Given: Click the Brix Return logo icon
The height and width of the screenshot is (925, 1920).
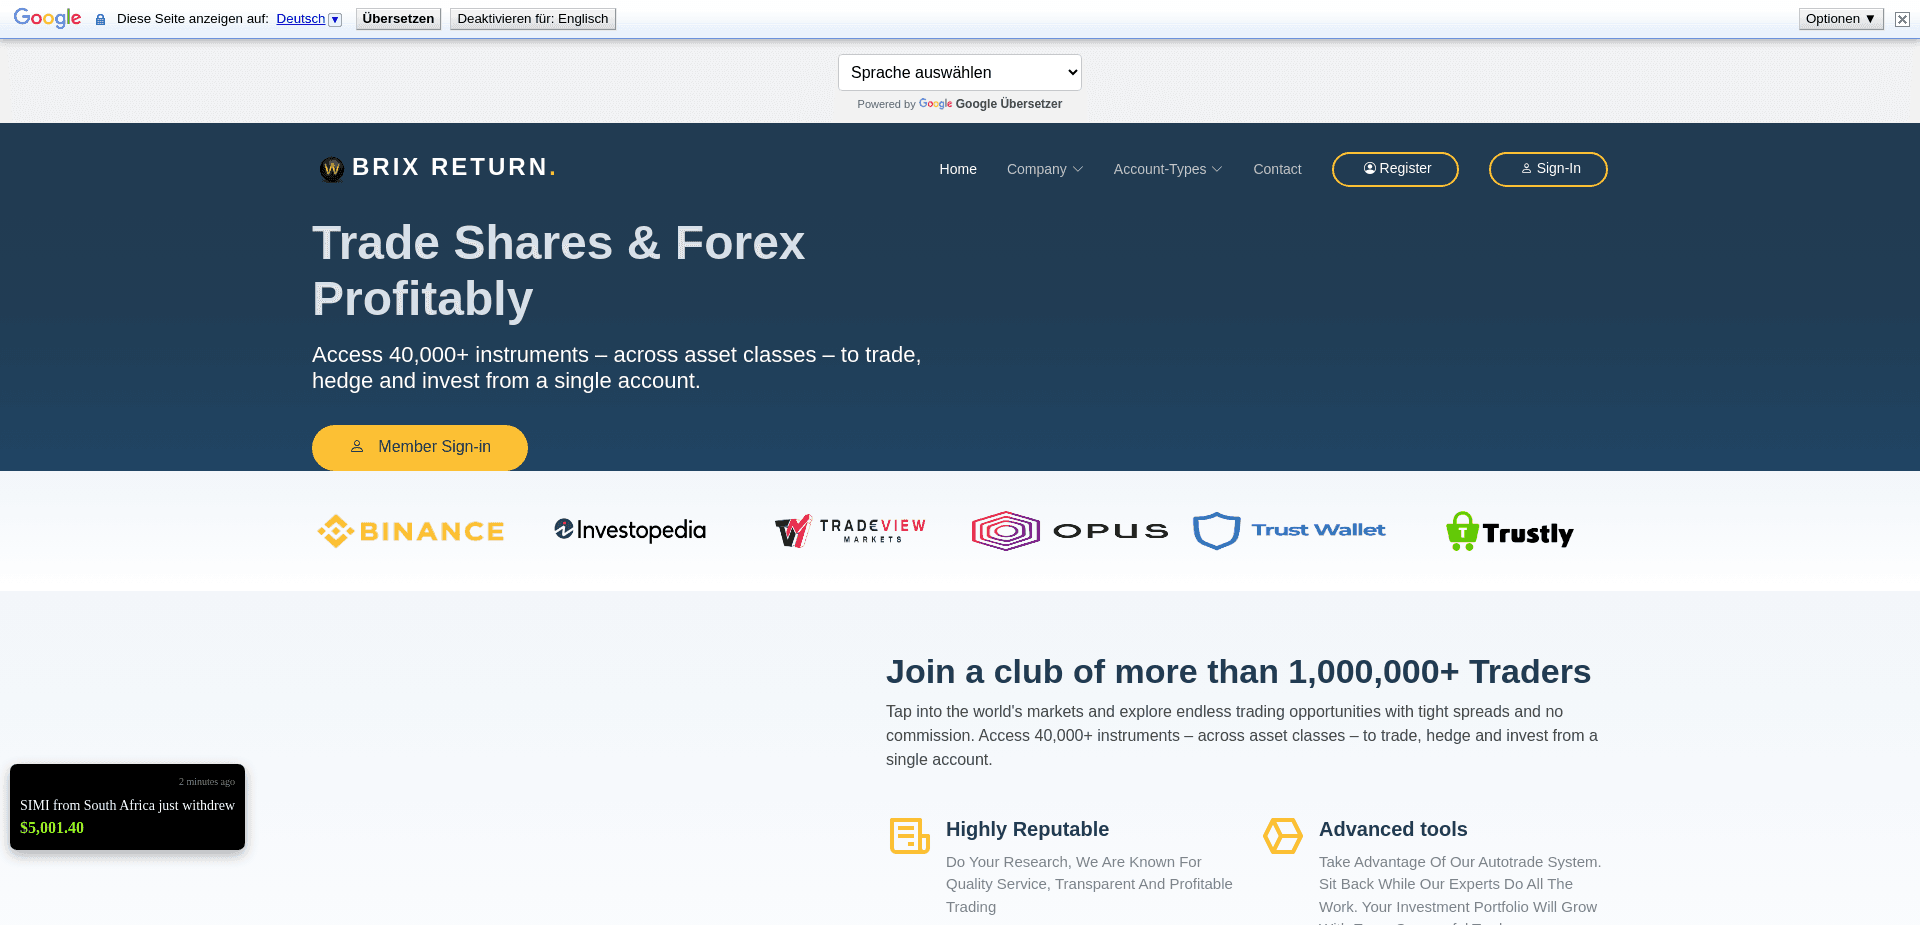Looking at the screenshot, I should tap(330, 169).
